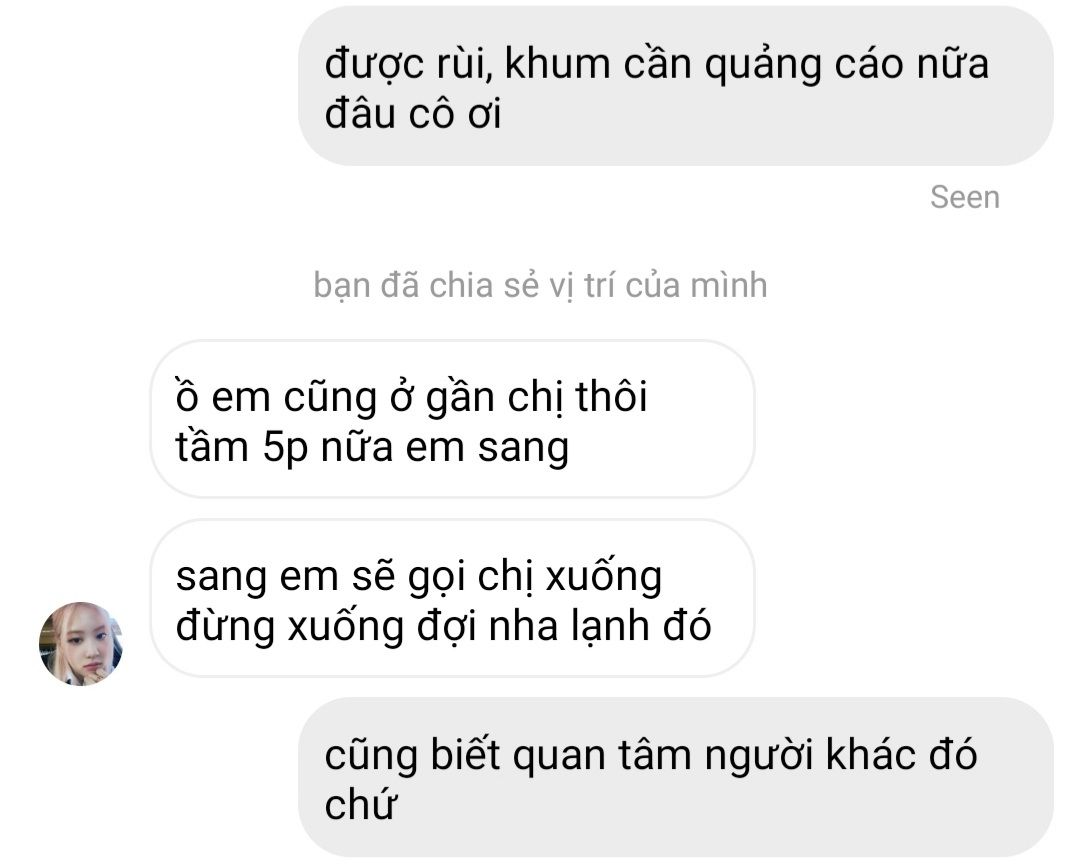Click the line "đâu cô ơi"
The width and height of the screenshot is (1080, 868).
tap(413, 113)
